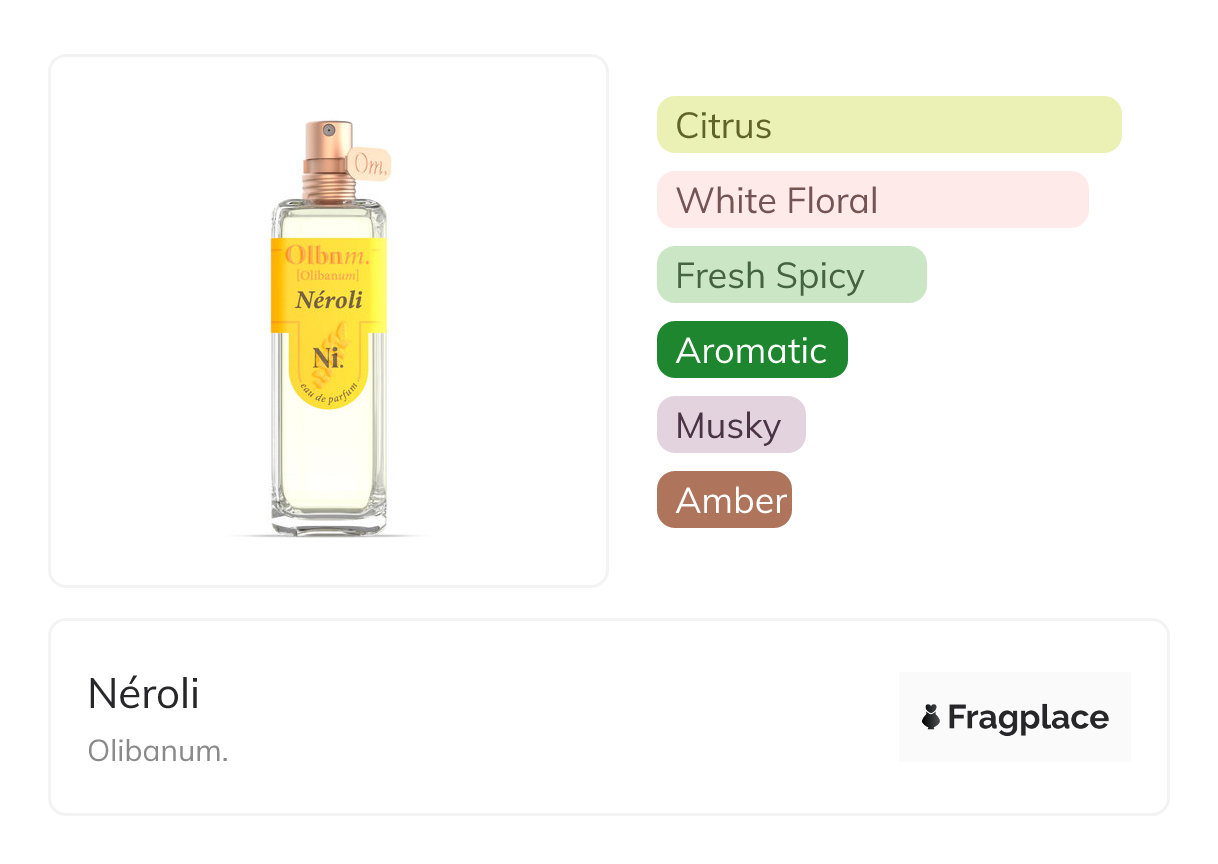1218x864 pixels.
Task: Click the Olbnm. logo on yellow label
Action: pyautogui.click(x=327, y=254)
